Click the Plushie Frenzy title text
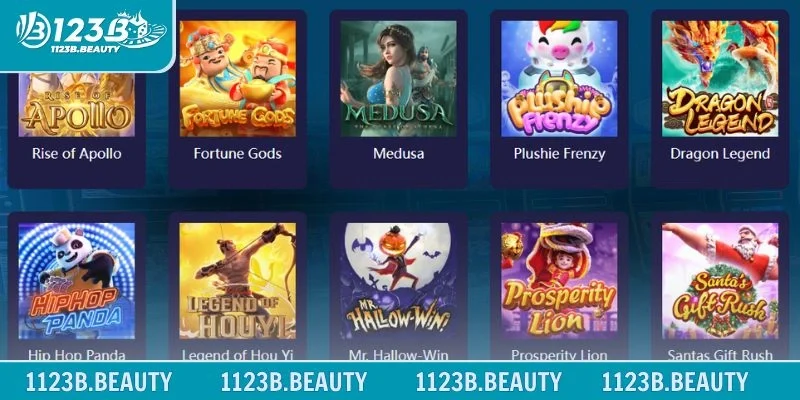This screenshot has width=800, height=400. click(x=559, y=154)
